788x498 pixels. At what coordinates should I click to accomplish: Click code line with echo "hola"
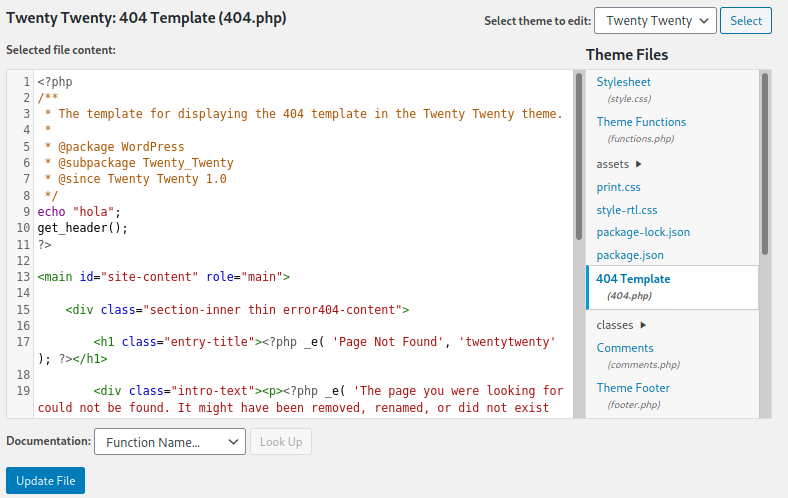79,212
